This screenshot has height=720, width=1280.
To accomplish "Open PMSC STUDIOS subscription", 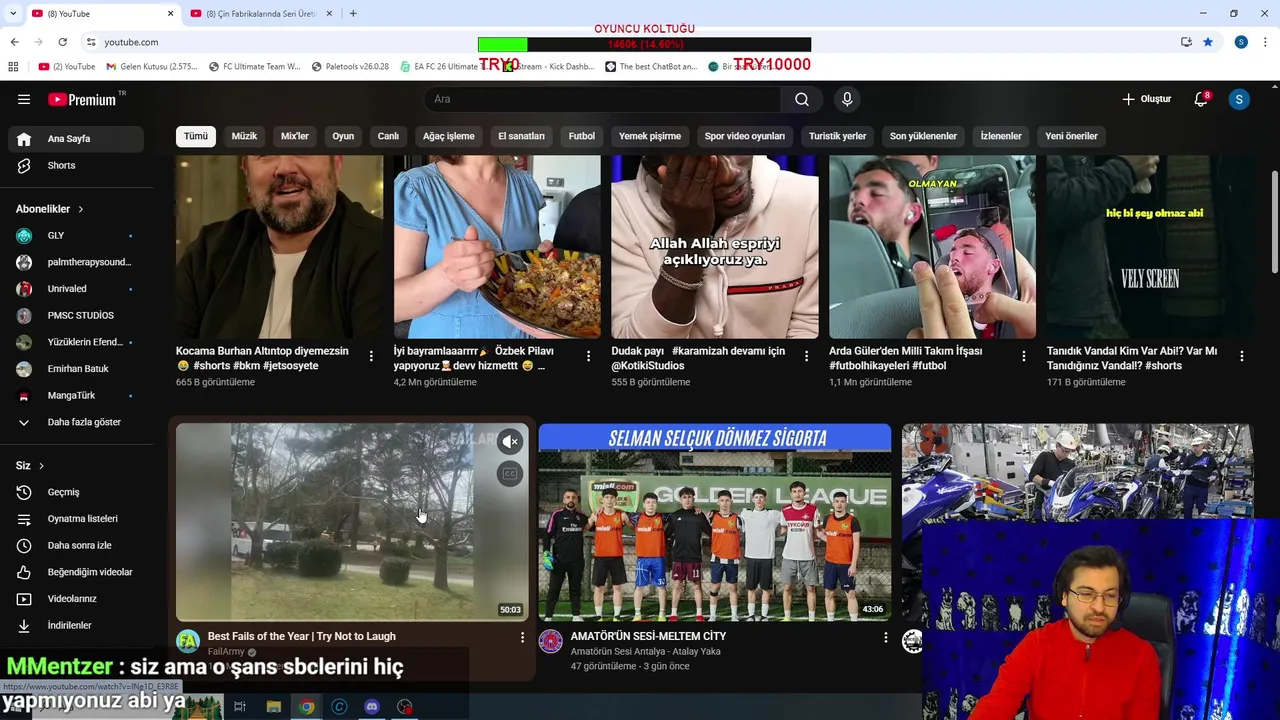I will coord(76,315).
